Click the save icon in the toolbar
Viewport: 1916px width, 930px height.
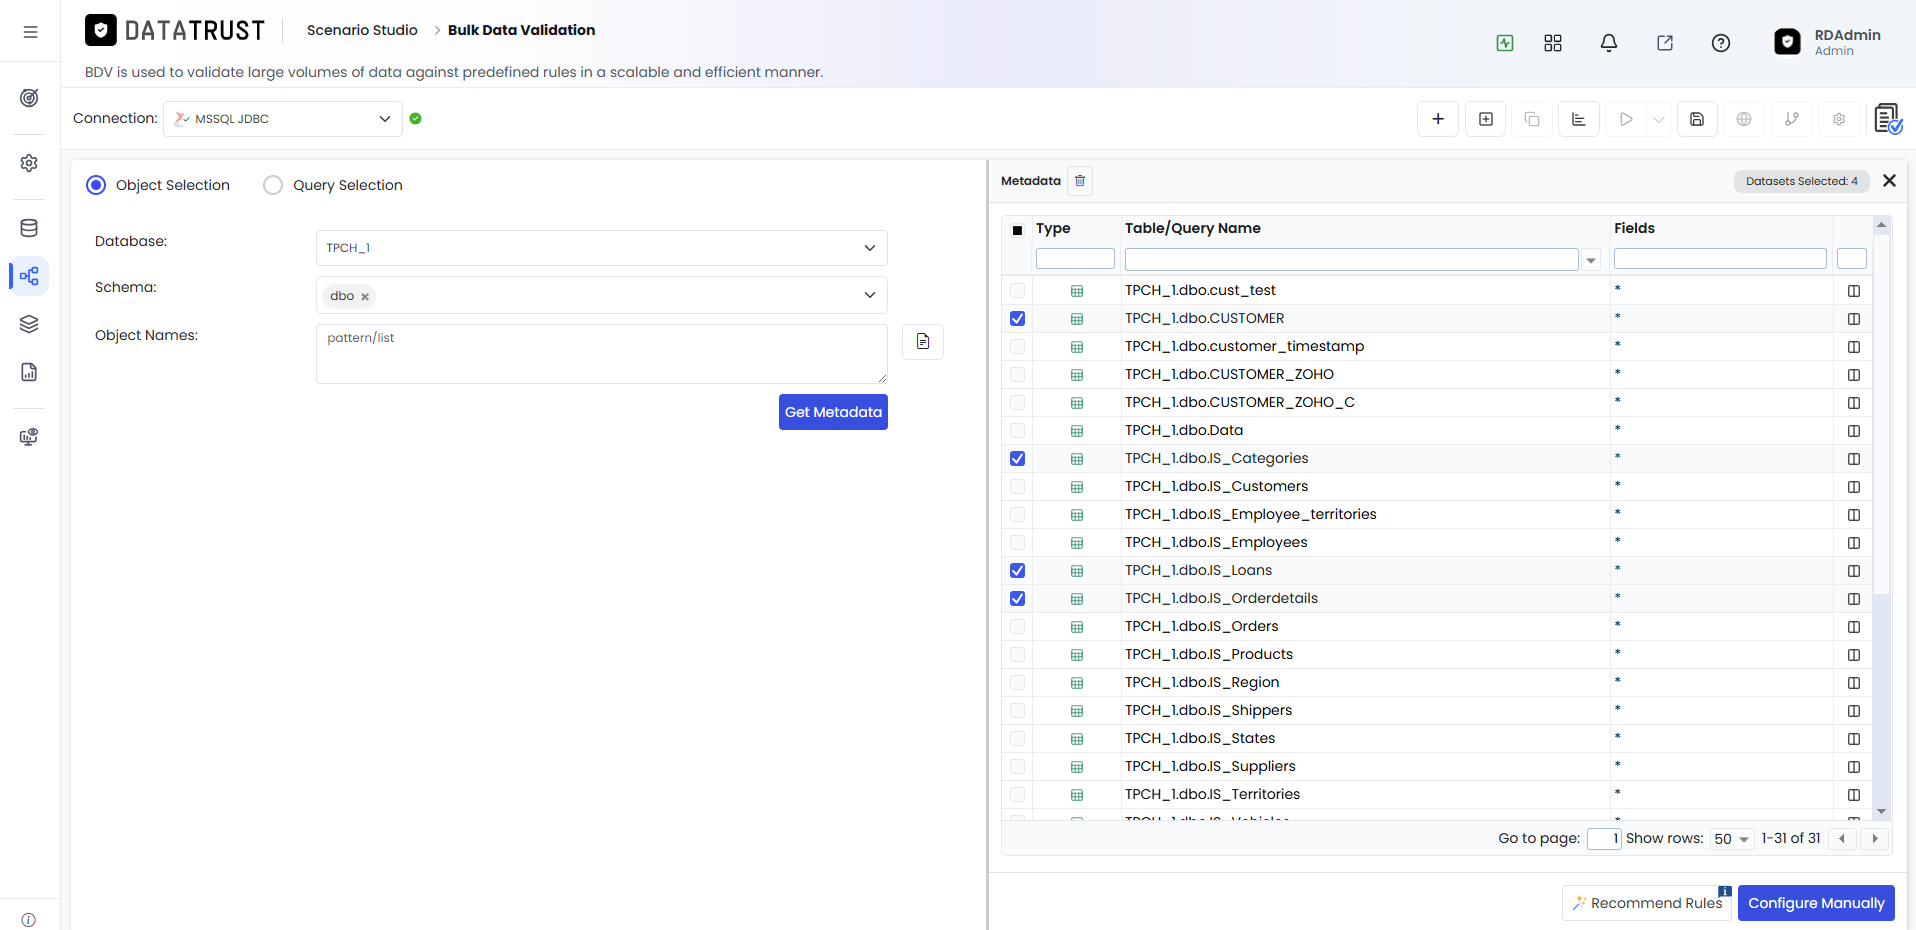[x=1697, y=119]
